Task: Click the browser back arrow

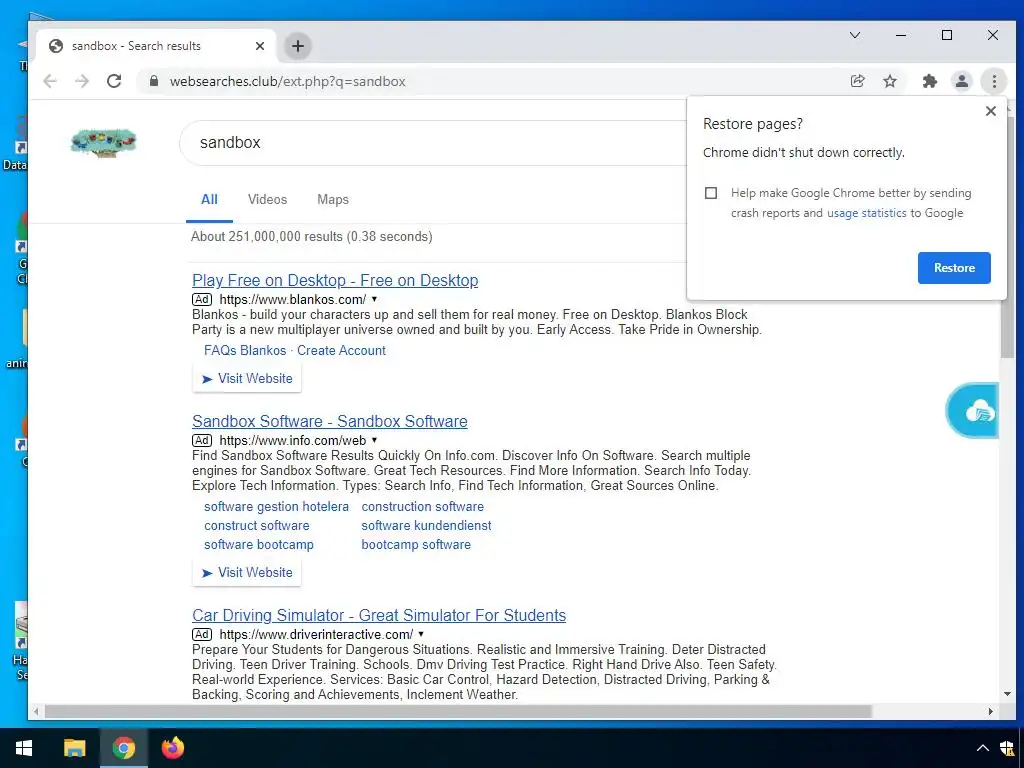Action: pos(50,81)
